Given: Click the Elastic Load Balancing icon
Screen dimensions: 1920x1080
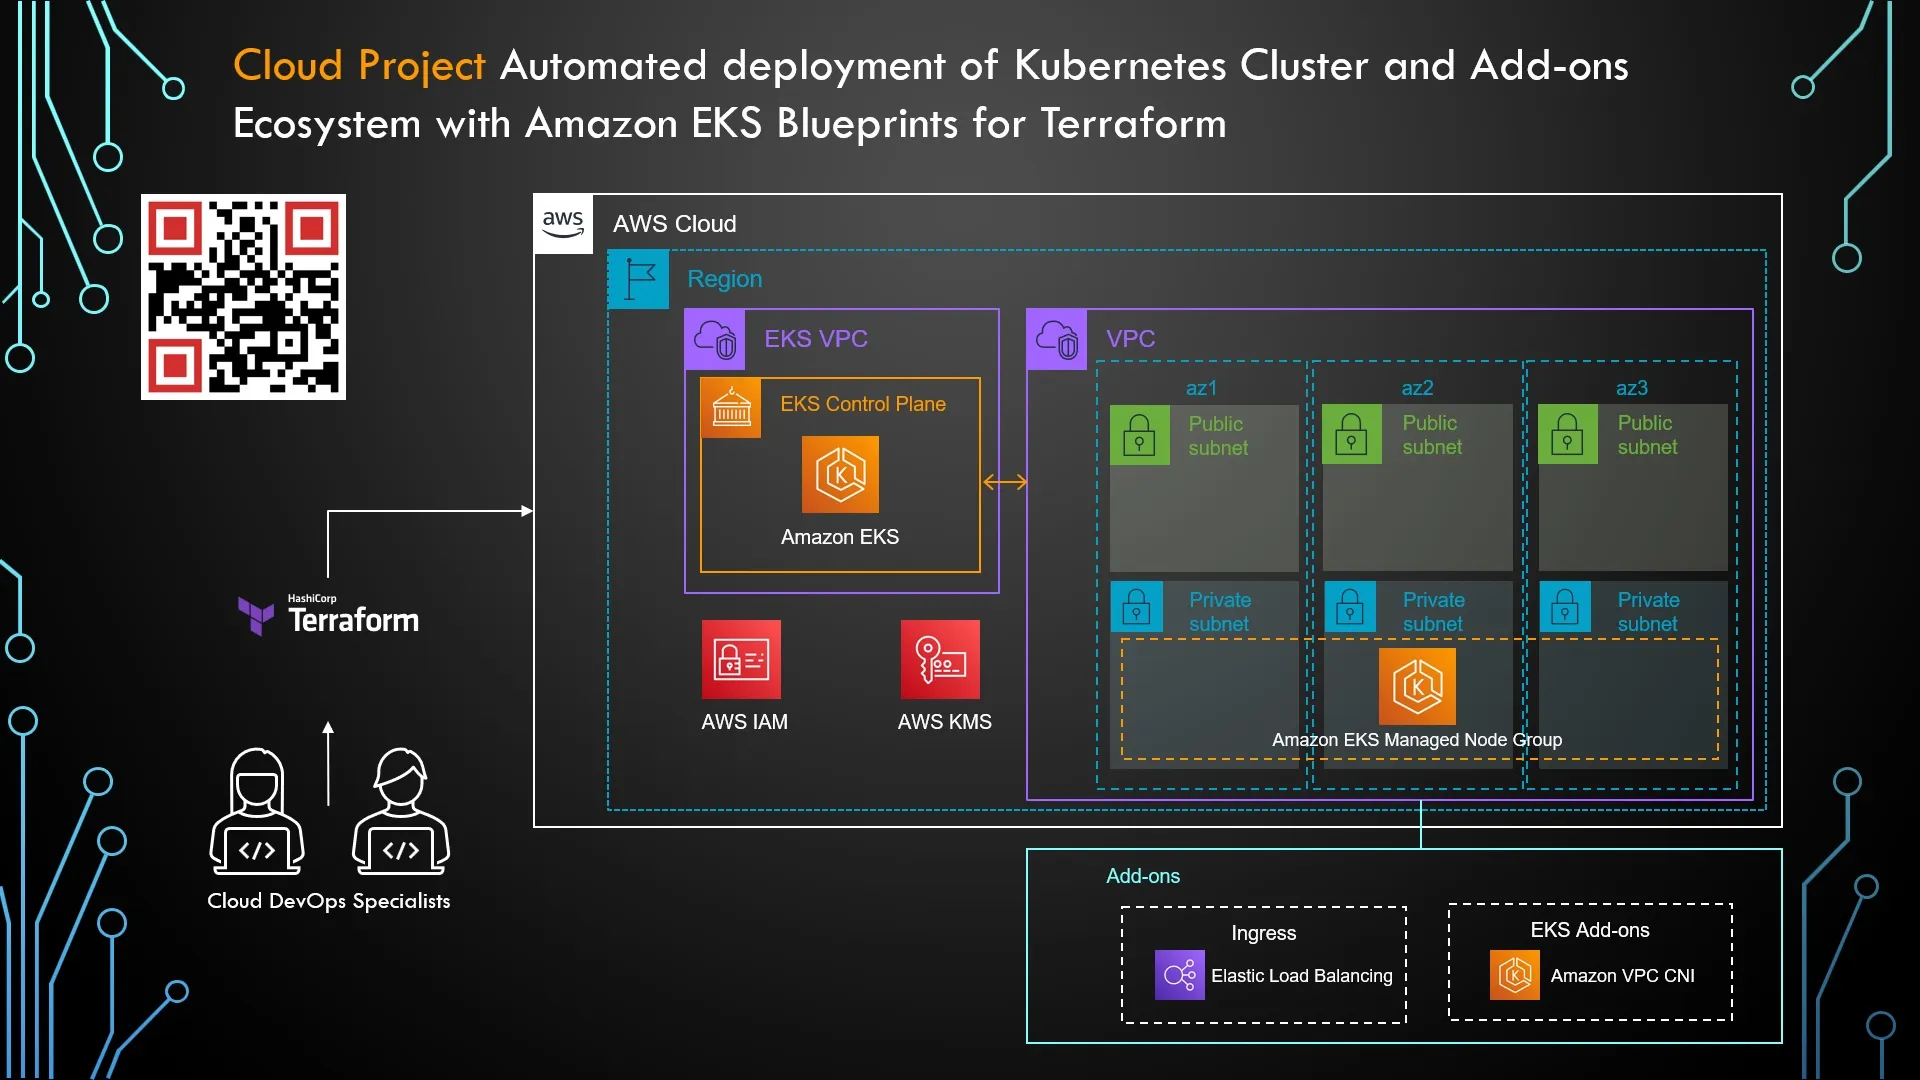Looking at the screenshot, I should (x=1178, y=975).
